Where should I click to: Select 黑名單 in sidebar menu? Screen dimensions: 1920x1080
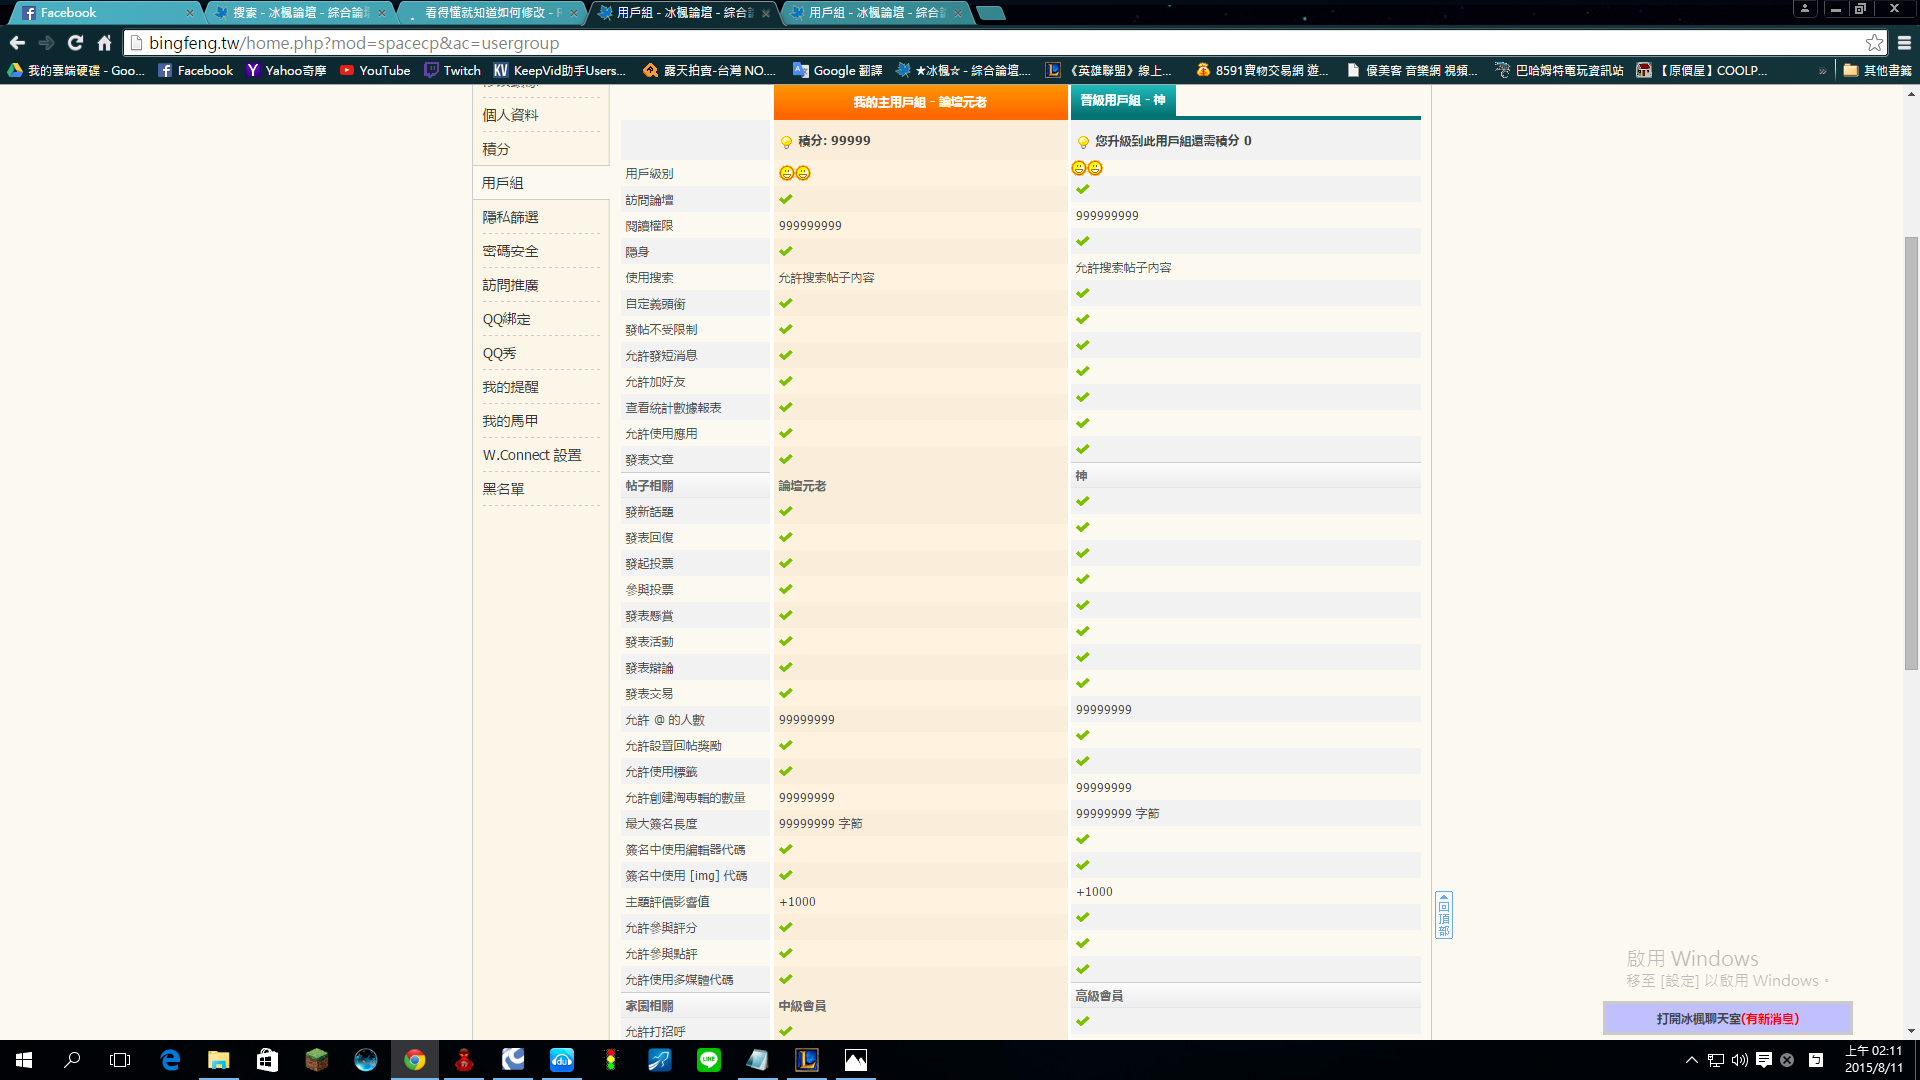pos(503,489)
